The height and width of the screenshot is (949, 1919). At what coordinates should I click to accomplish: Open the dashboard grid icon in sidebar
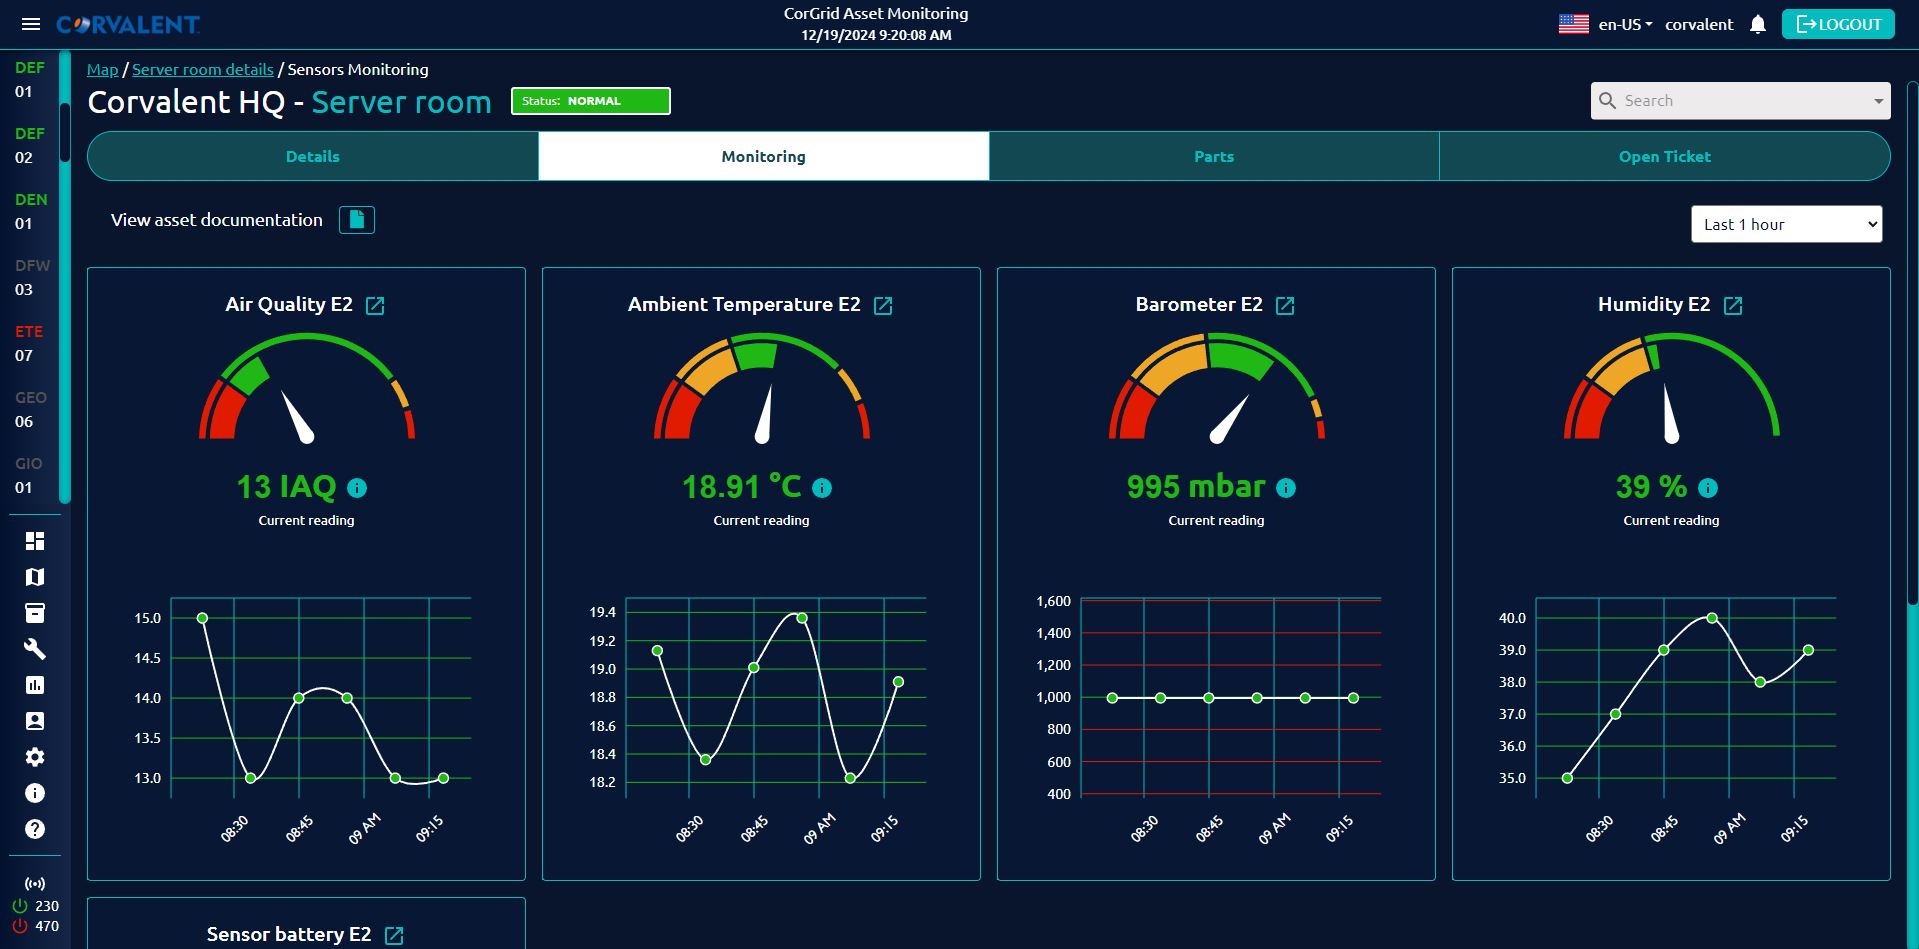tap(35, 541)
